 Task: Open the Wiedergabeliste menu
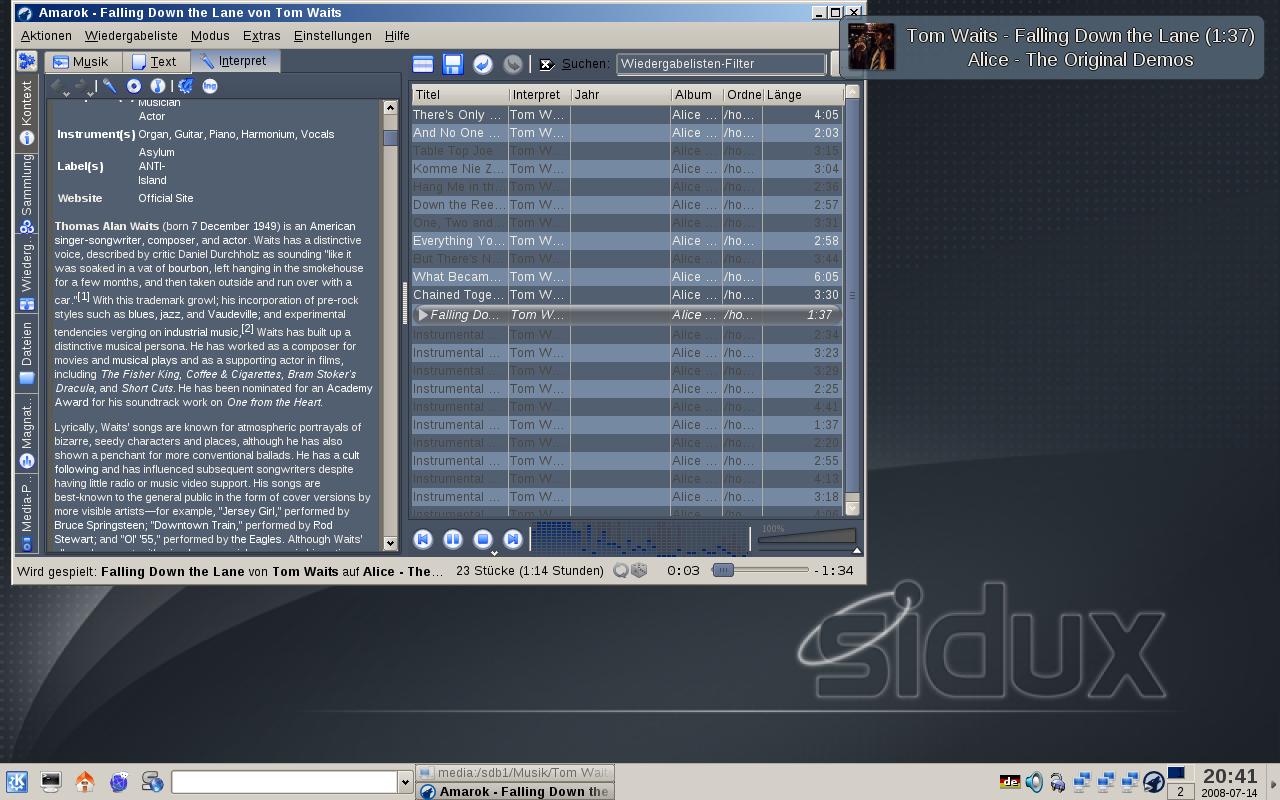[131, 36]
